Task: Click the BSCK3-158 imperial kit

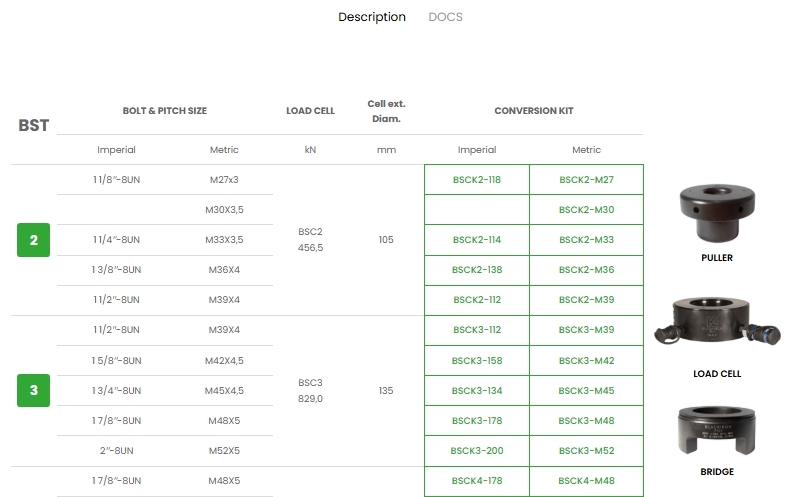Action: [477, 361]
